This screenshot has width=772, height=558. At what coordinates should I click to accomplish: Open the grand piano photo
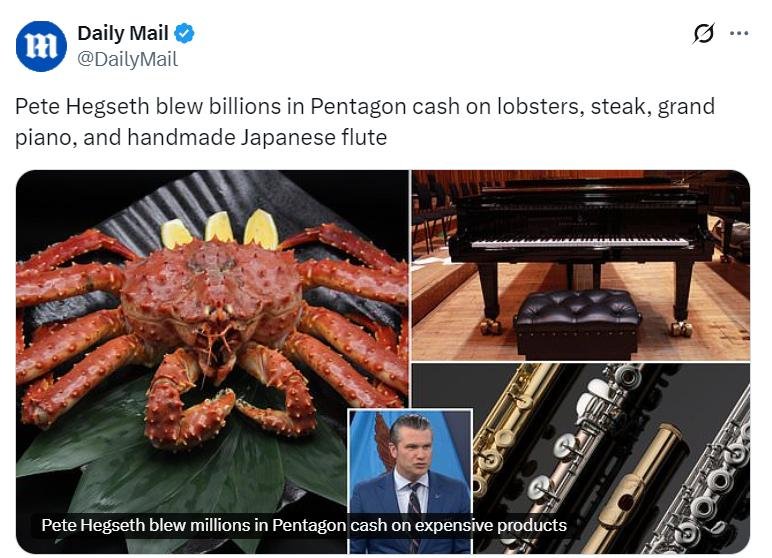pos(580,265)
